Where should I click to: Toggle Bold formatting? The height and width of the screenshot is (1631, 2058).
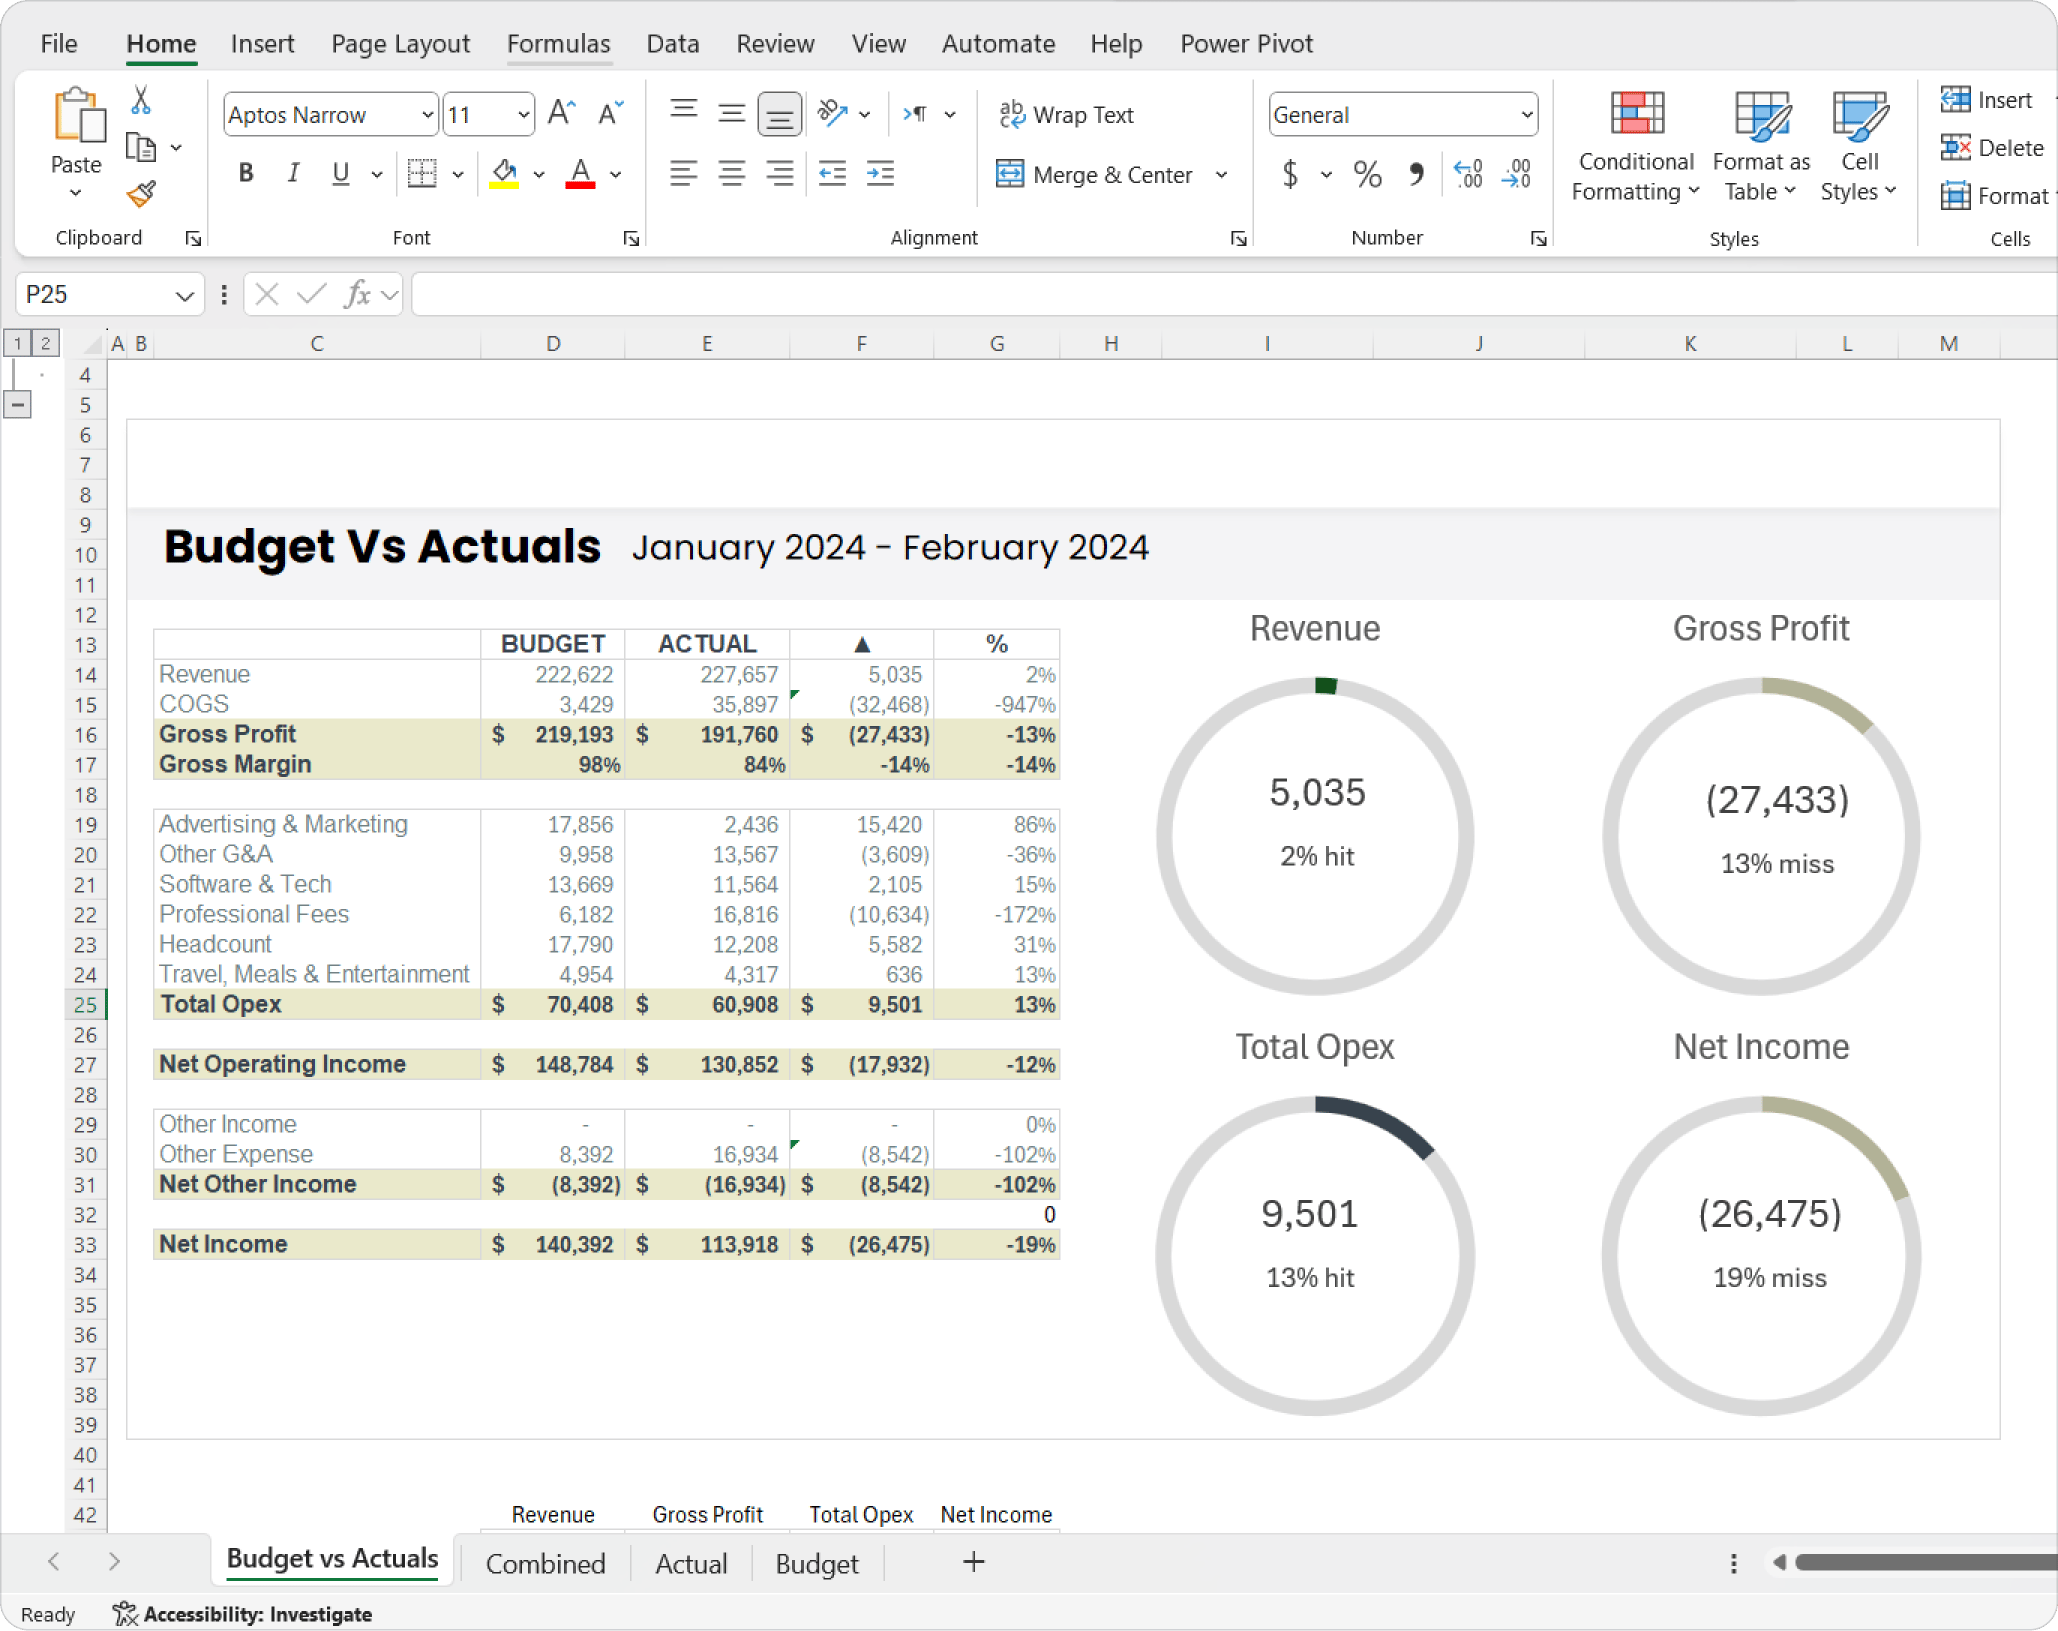246,174
